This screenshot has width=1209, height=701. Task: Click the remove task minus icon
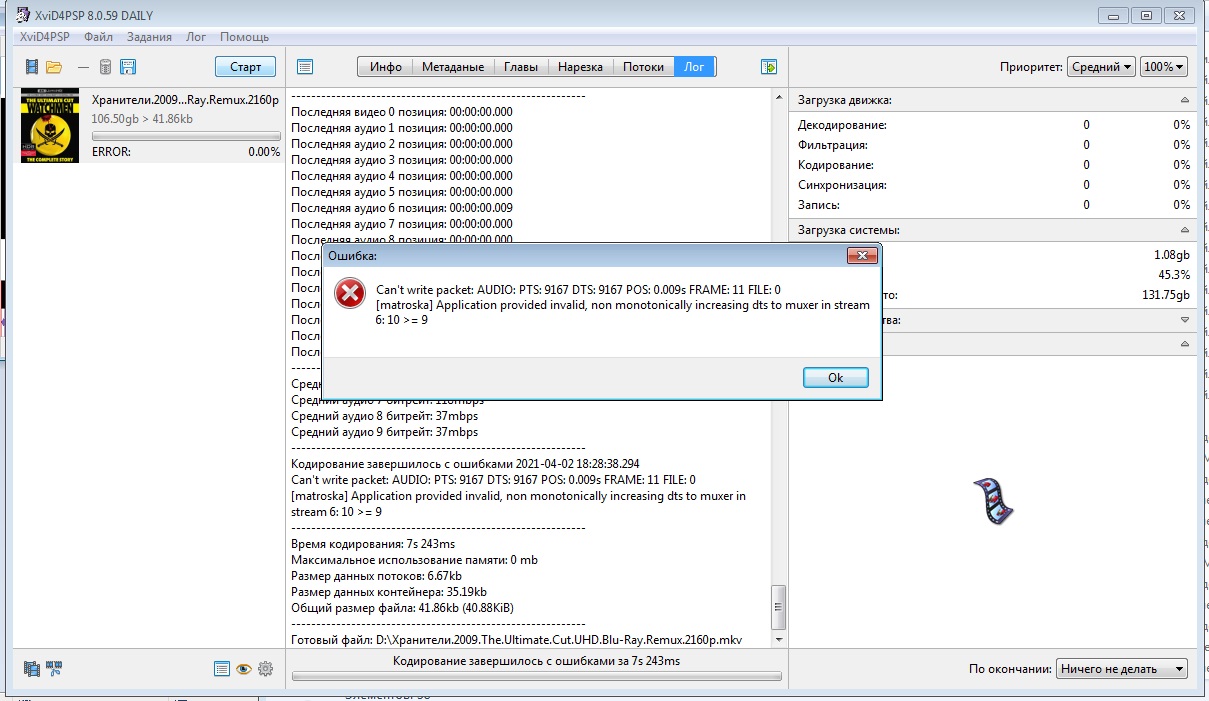(x=83, y=67)
